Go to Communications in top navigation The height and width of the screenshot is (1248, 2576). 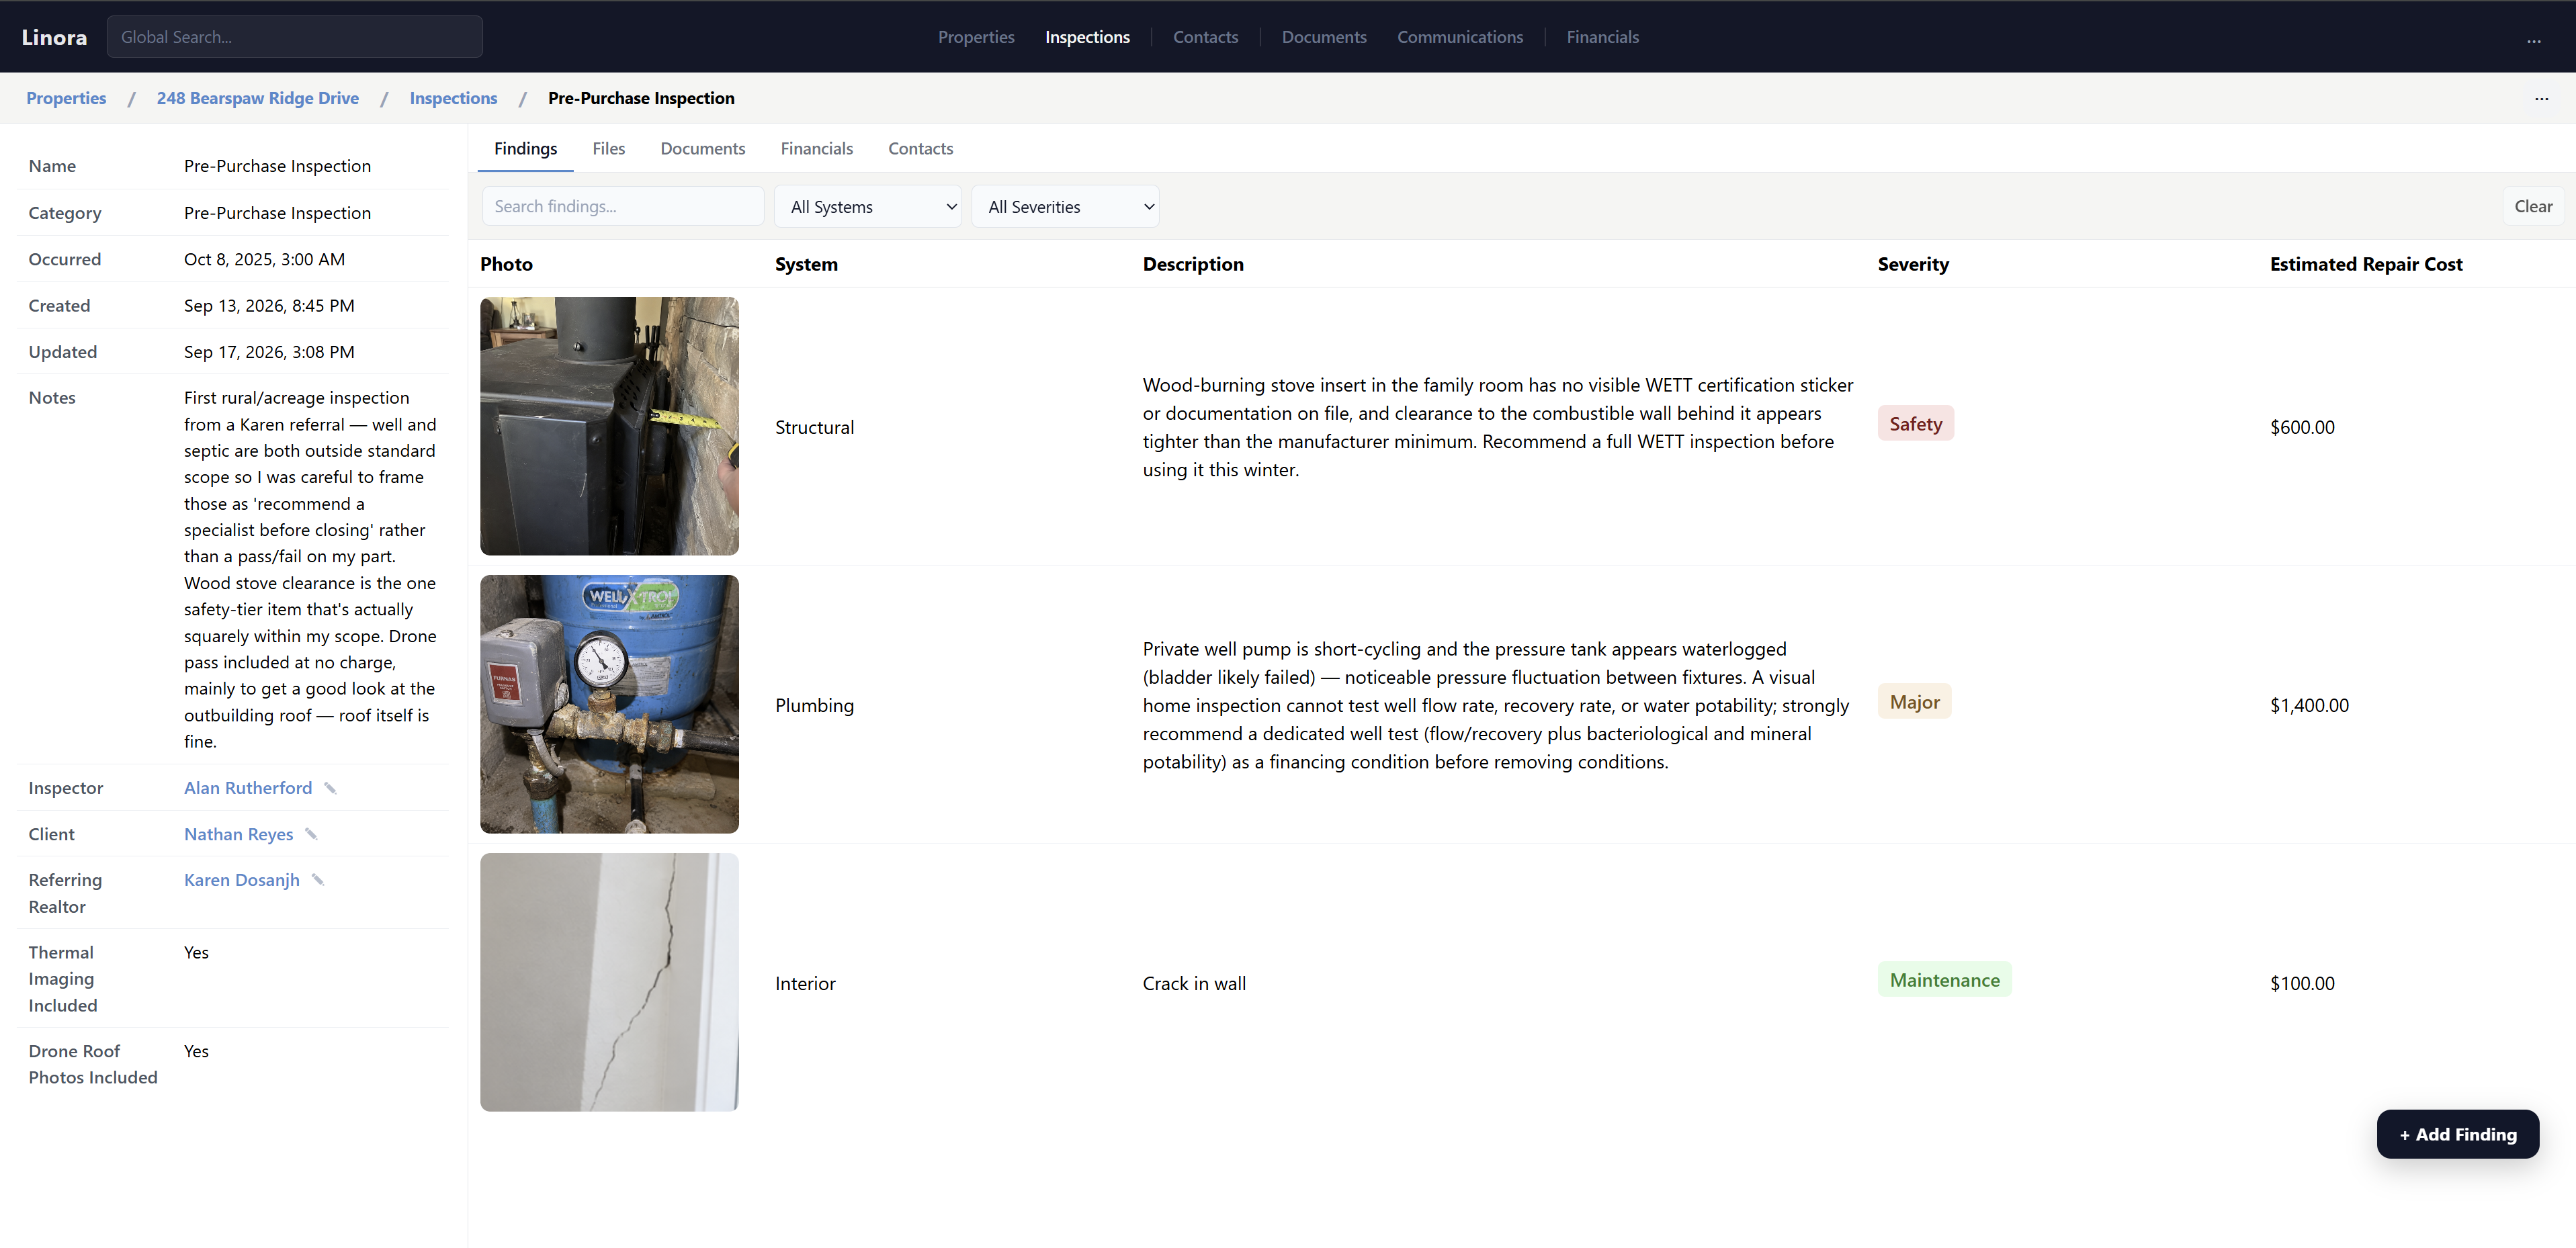point(1459,37)
